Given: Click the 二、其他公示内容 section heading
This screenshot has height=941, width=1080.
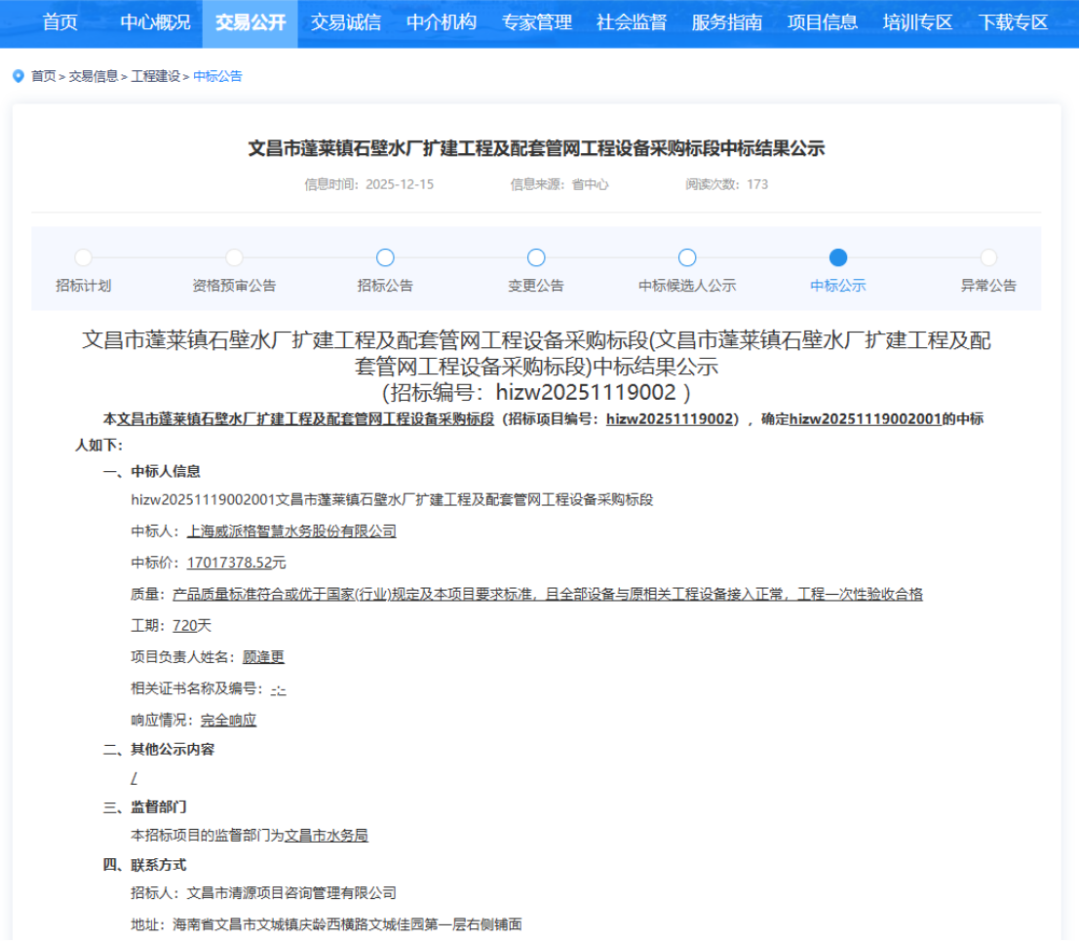Looking at the screenshot, I should point(158,749).
